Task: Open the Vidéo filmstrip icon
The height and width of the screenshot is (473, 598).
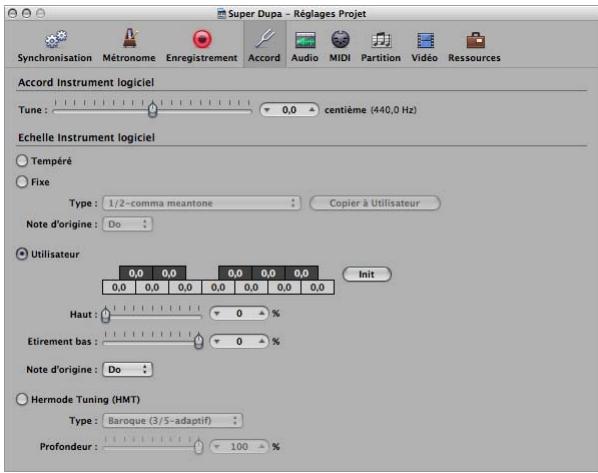Action: click(426, 40)
